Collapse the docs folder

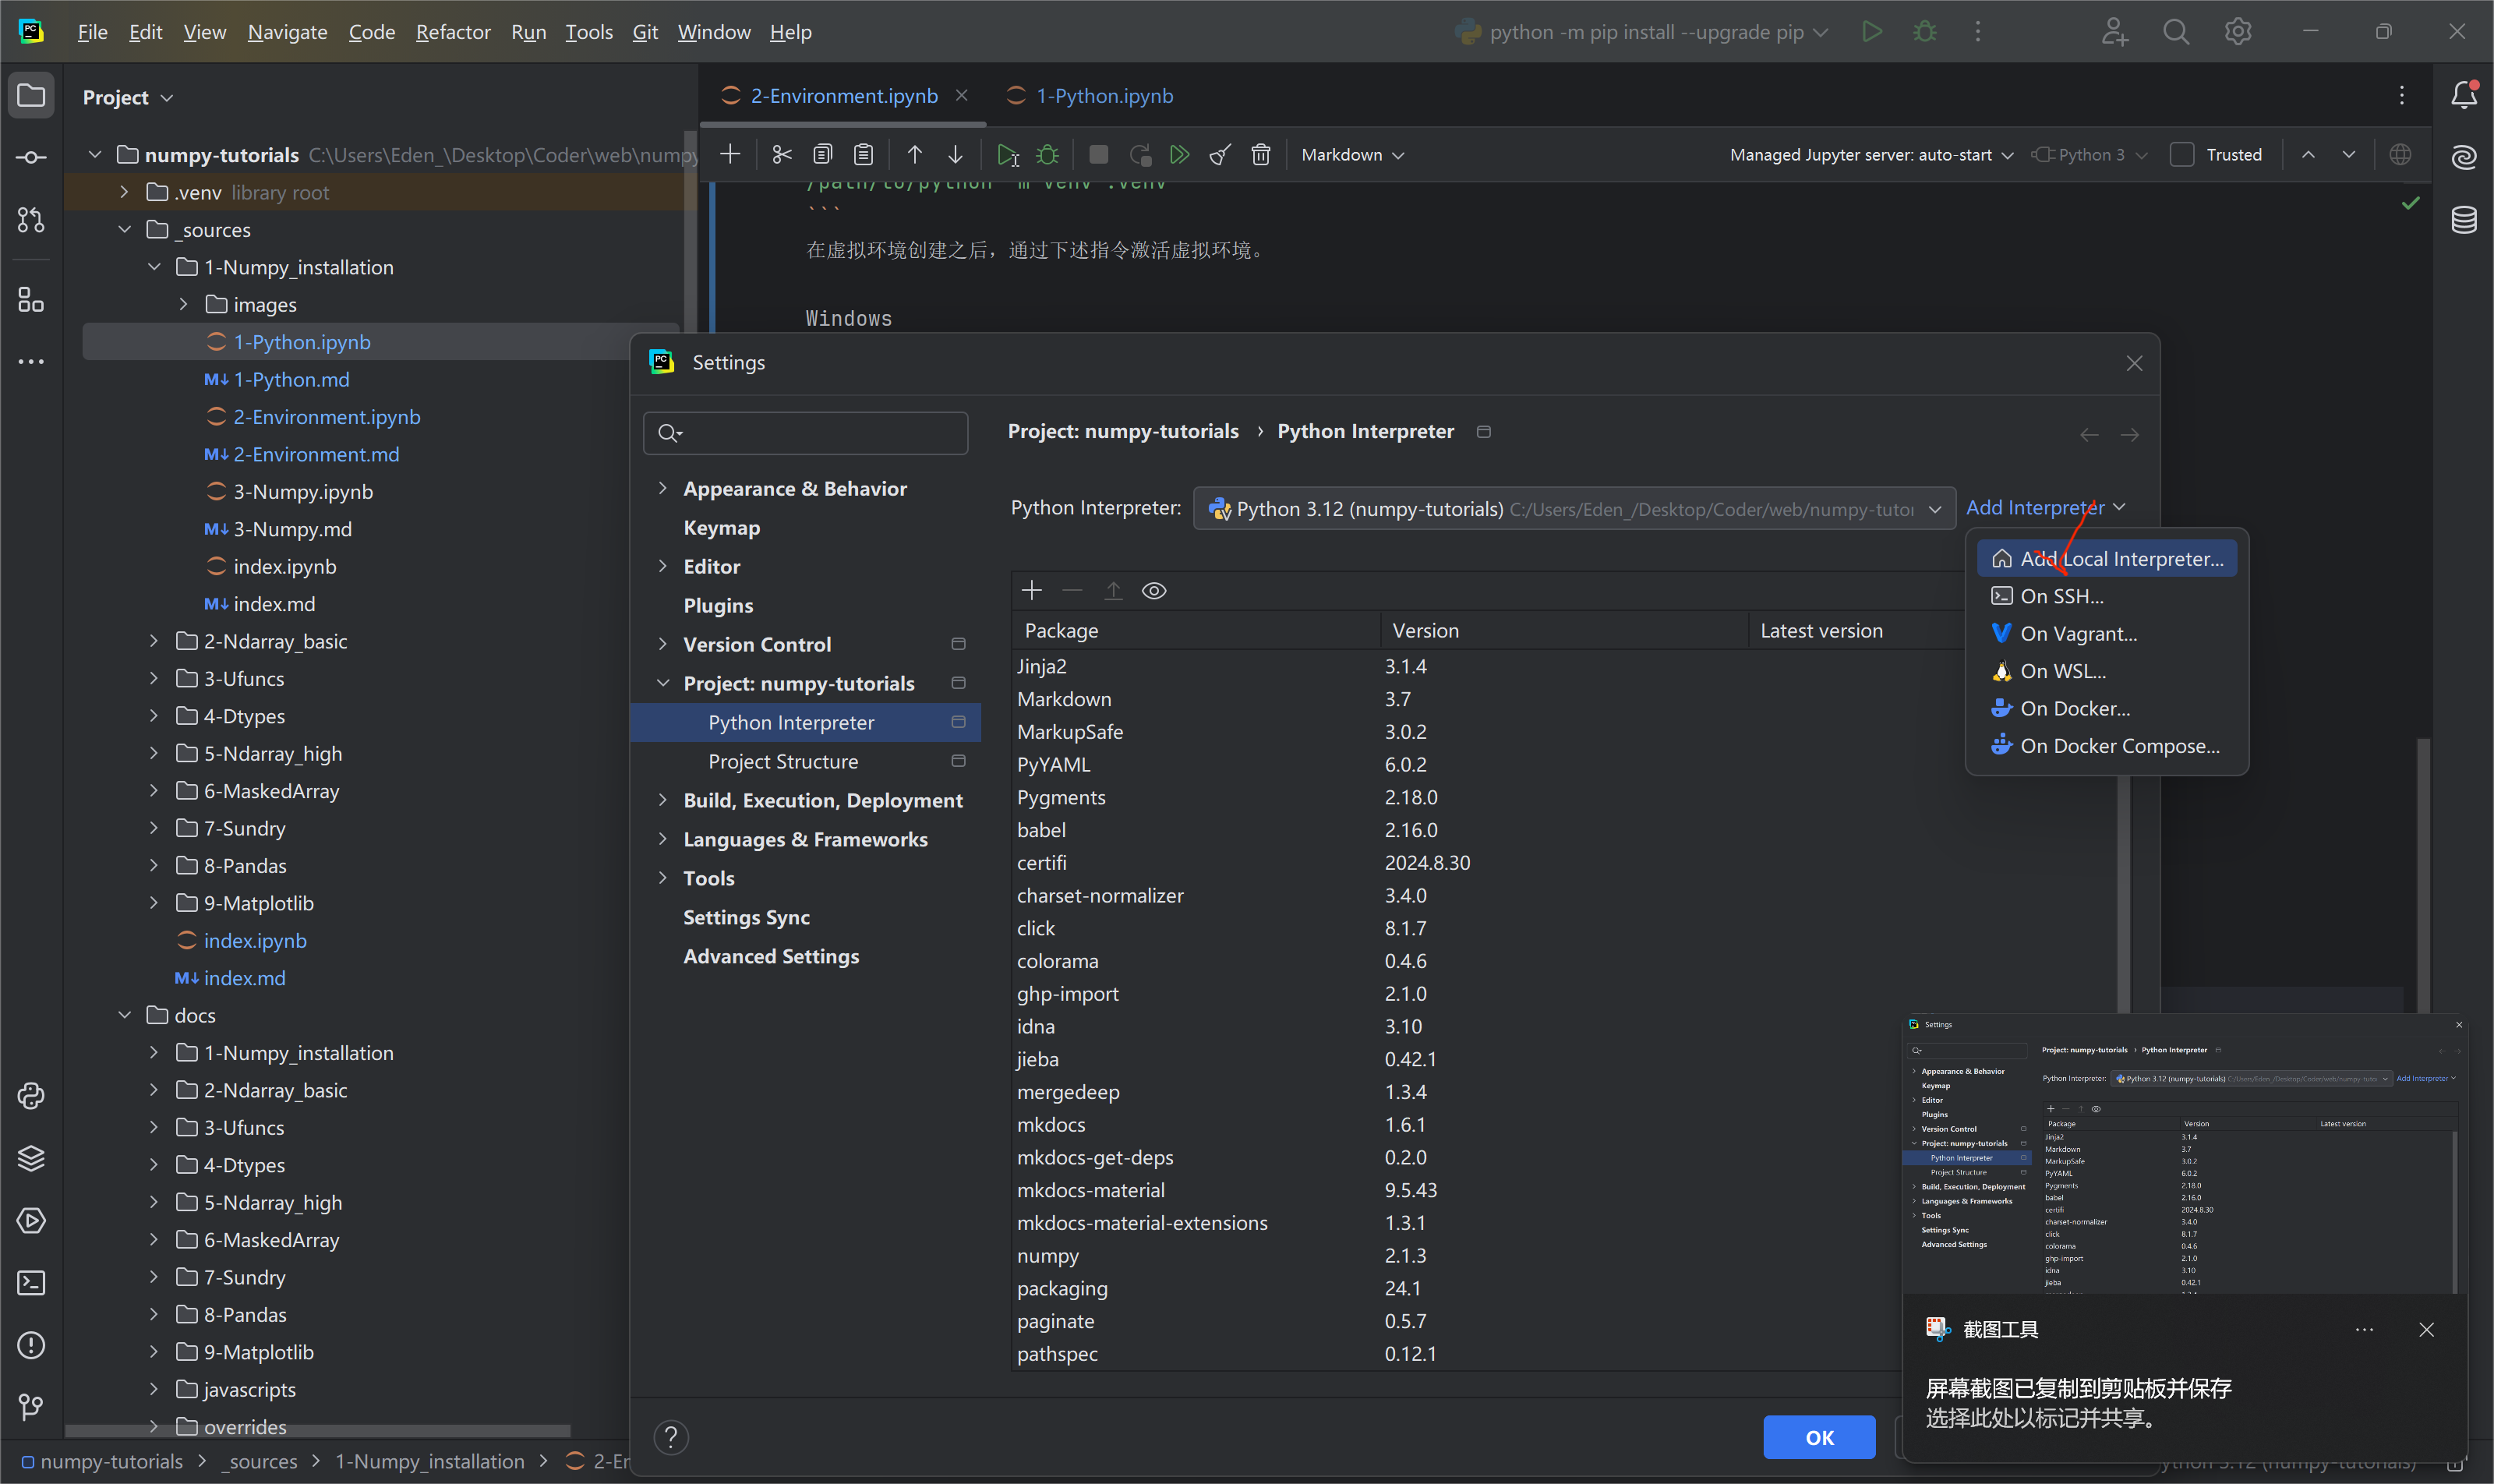[x=124, y=1015]
